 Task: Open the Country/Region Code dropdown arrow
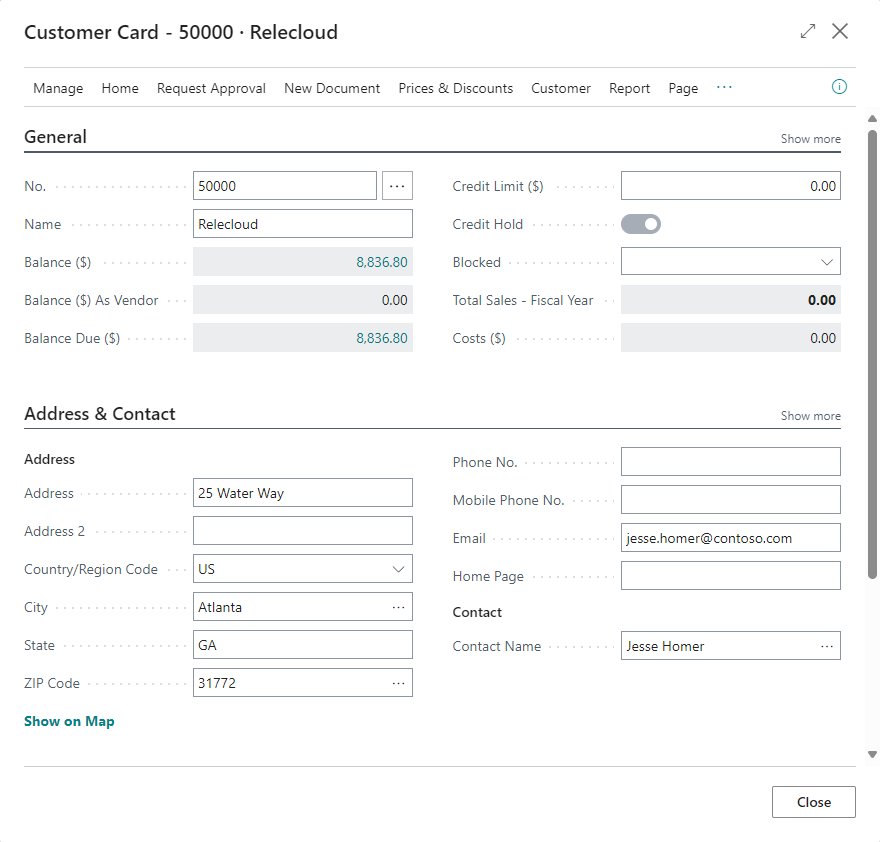click(x=398, y=569)
